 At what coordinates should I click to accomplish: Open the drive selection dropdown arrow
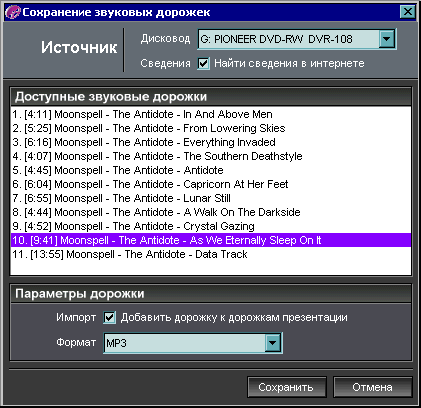[387, 39]
